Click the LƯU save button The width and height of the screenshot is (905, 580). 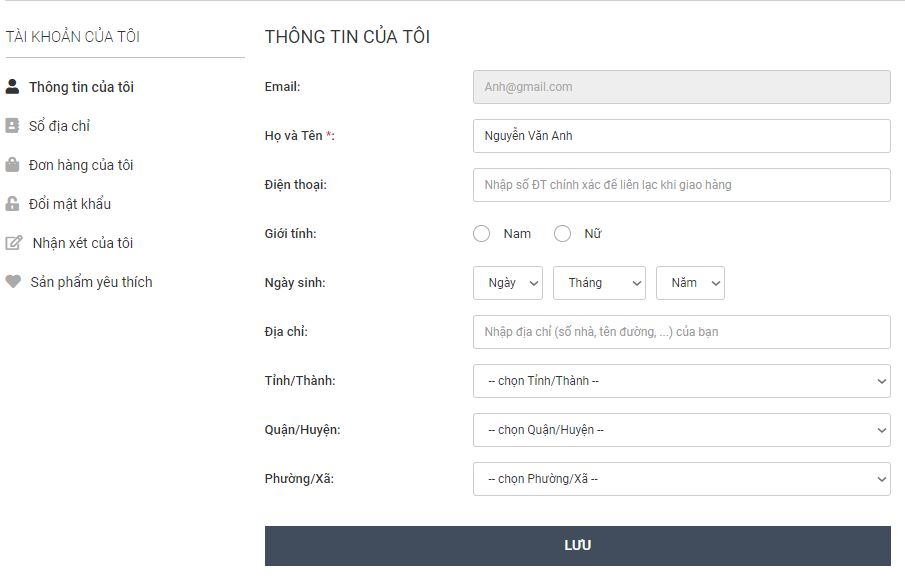(x=578, y=545)
